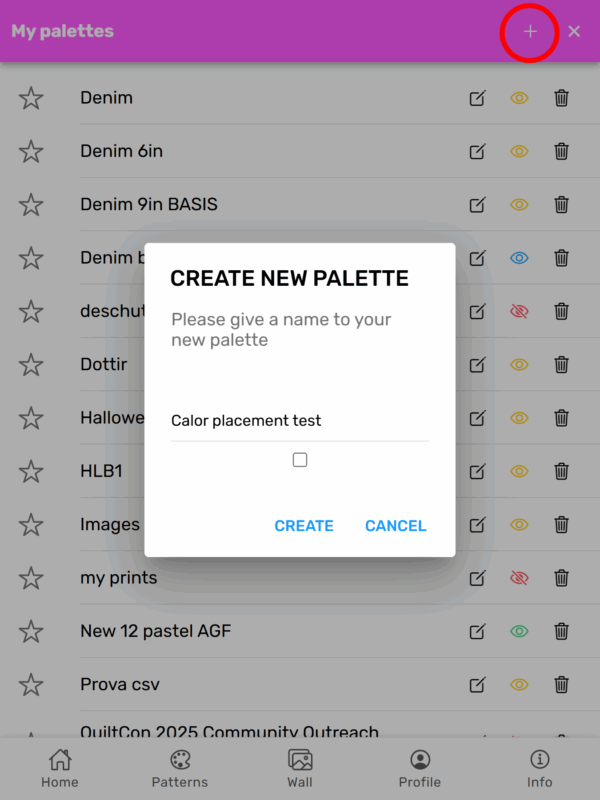Tick the checkbox in the dialog
The height and width of the screenshot is (800, 600).
pyautogui.click(x=300, y=460)
